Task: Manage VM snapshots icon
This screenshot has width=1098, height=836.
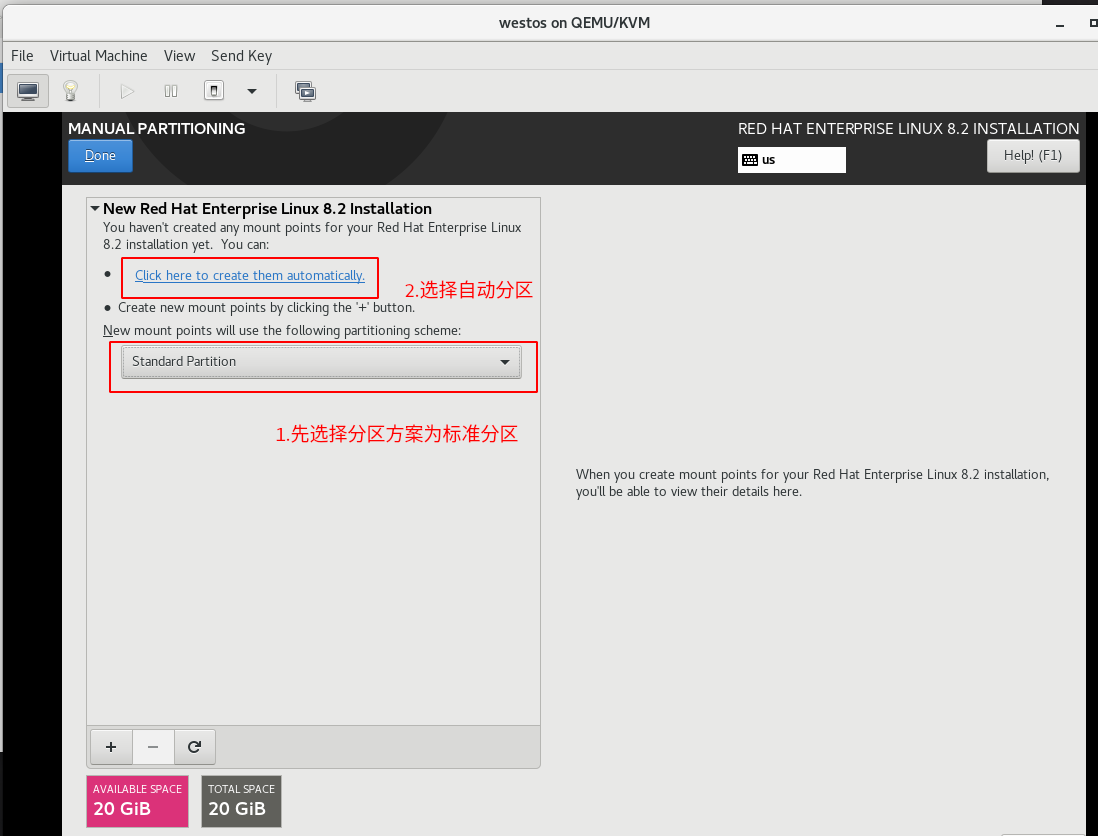Action: point(305,91)
